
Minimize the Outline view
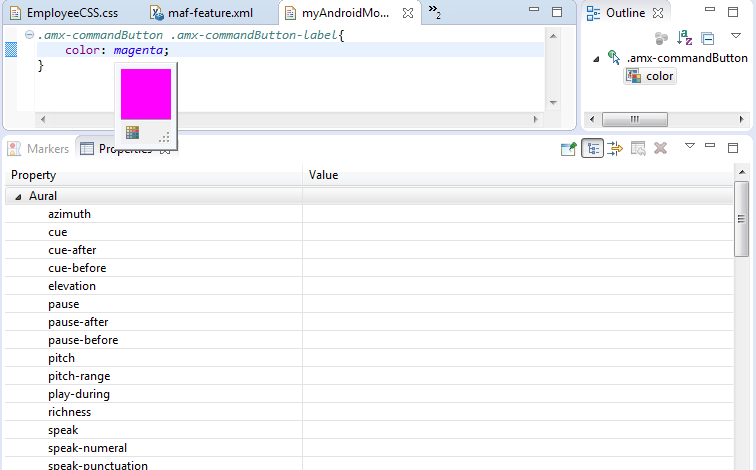click(x=710, y=9)
